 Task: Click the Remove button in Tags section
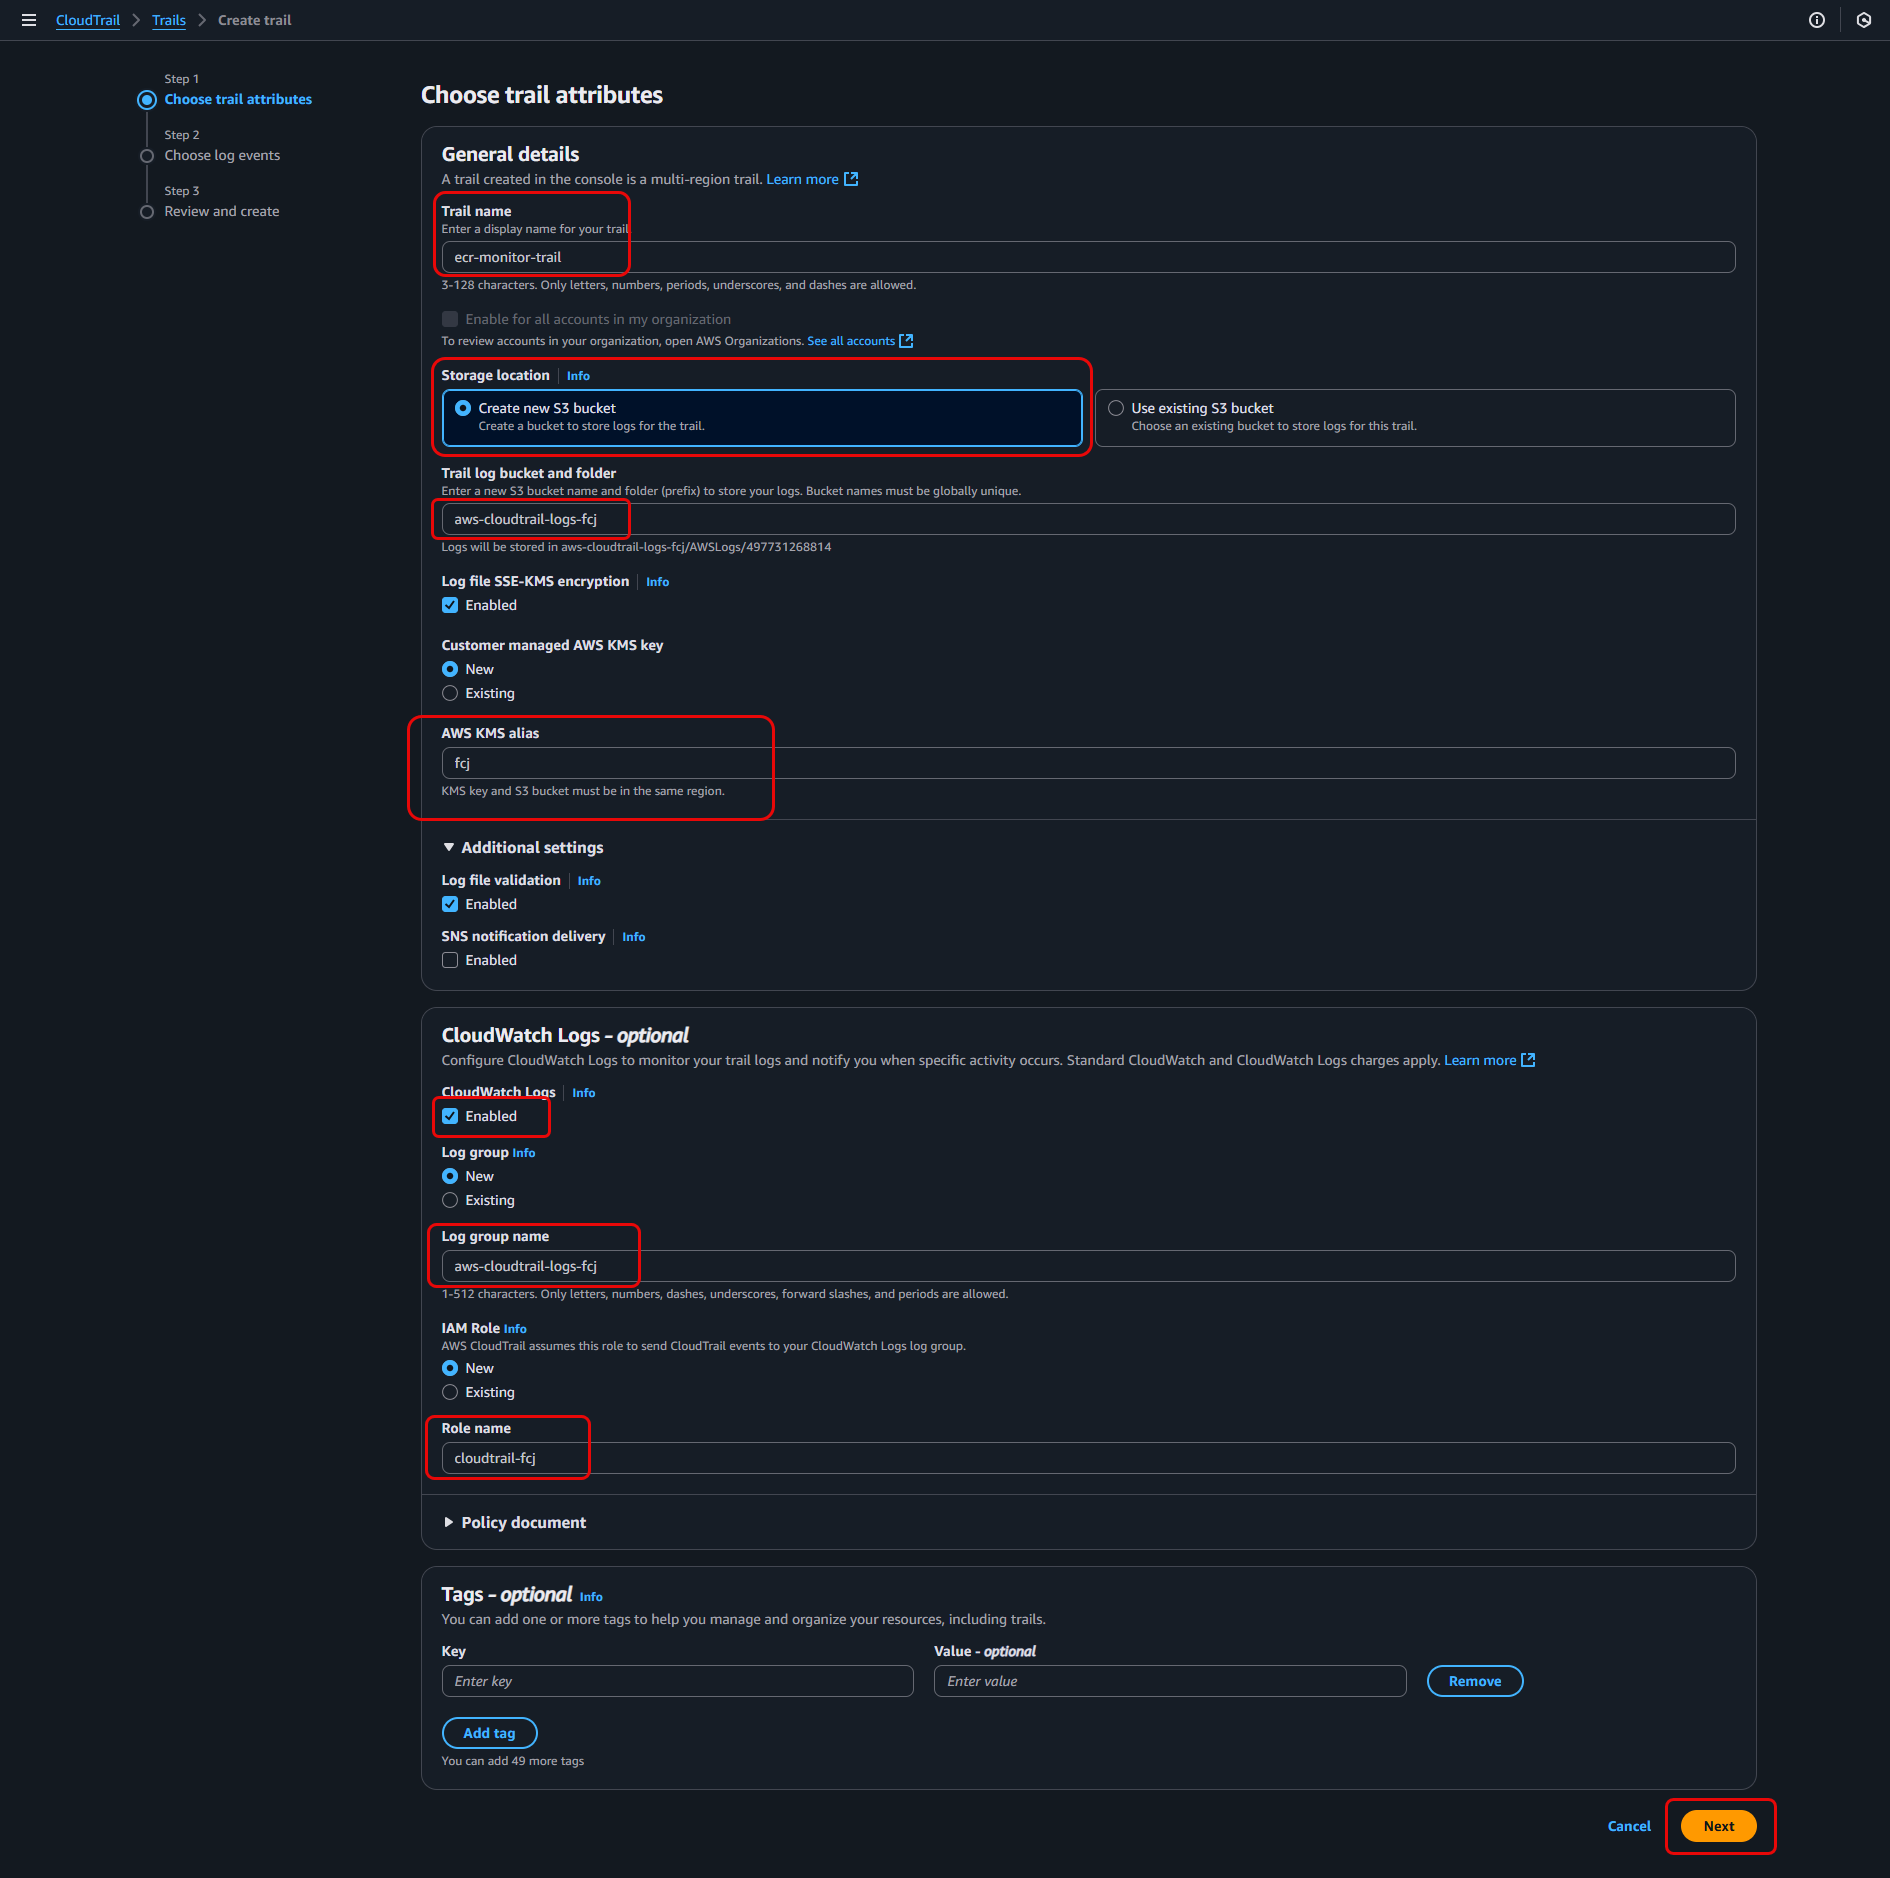coord(1474,1681)
